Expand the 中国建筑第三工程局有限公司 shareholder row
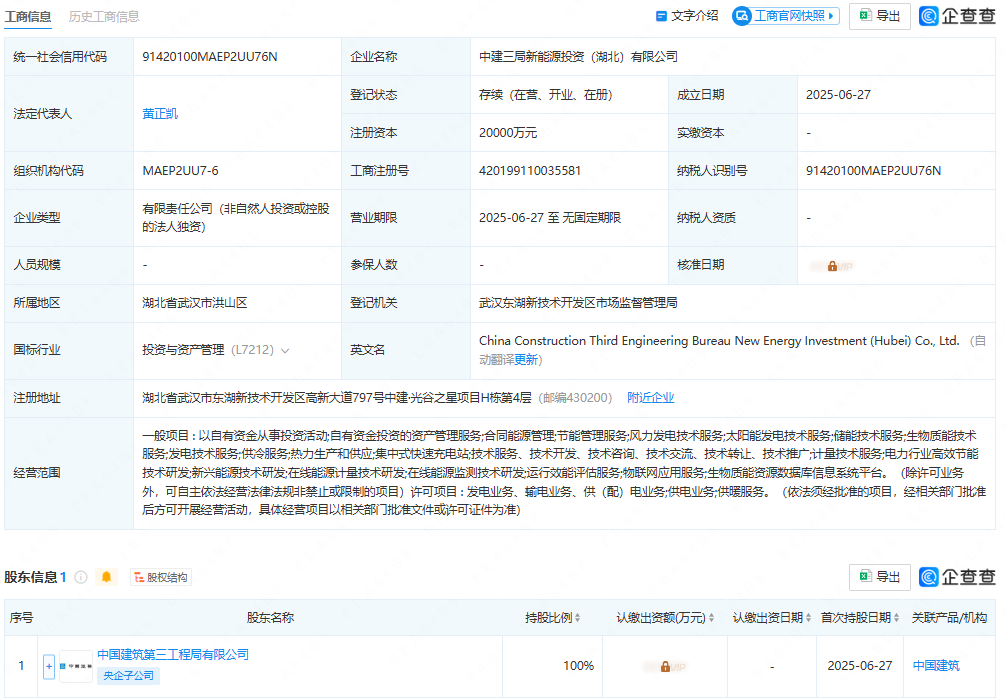The height and width of the screenshot is (700, 1006). (49, 667)
